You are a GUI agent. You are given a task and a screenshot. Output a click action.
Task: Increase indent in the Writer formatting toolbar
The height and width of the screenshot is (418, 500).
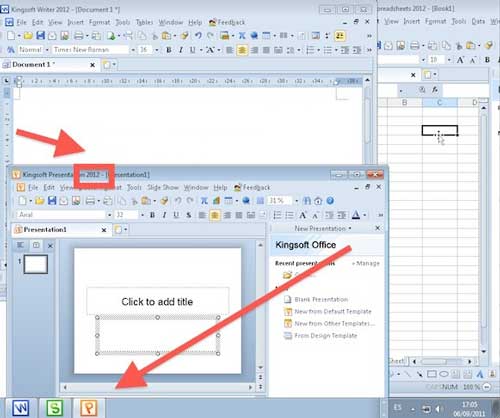pyautogui.click(x=357, y=50)
